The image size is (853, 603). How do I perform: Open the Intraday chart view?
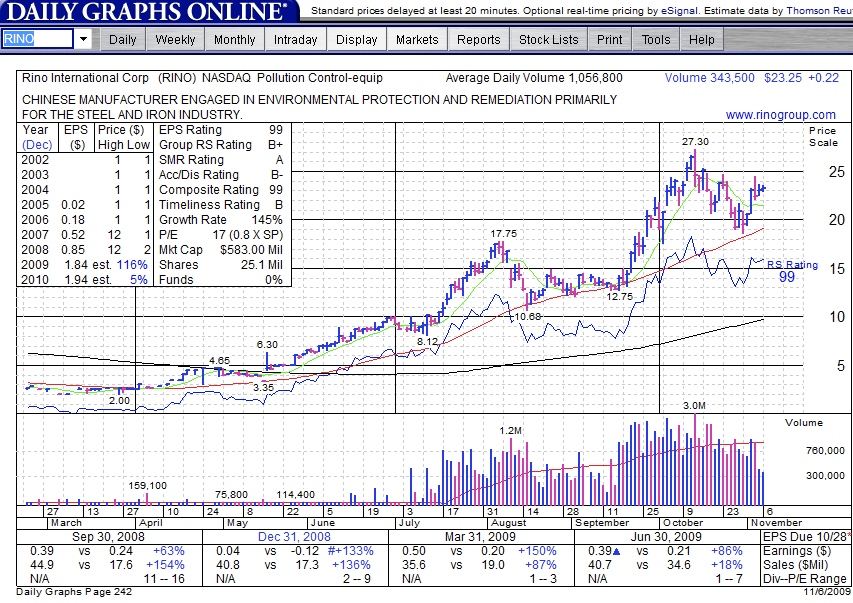(x=295, y=40)
